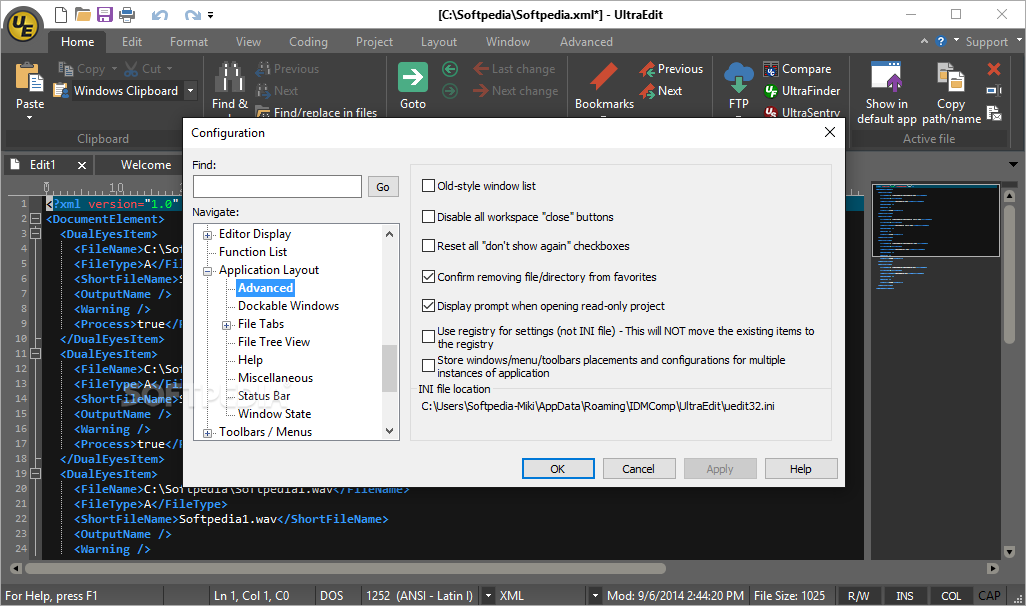Expand Toolbars / Menus tree node
Screen dimensions: 1026x606
click(x=207, y=433)
